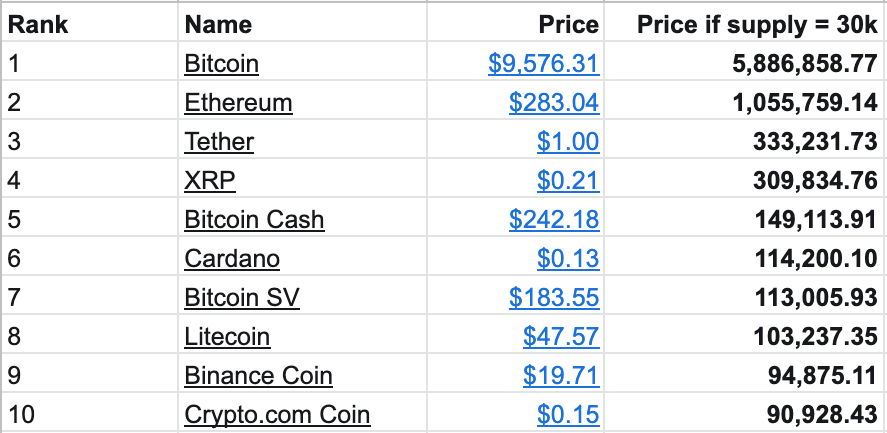
Task: Select the 90,928.43 cell
Action: 745,415
